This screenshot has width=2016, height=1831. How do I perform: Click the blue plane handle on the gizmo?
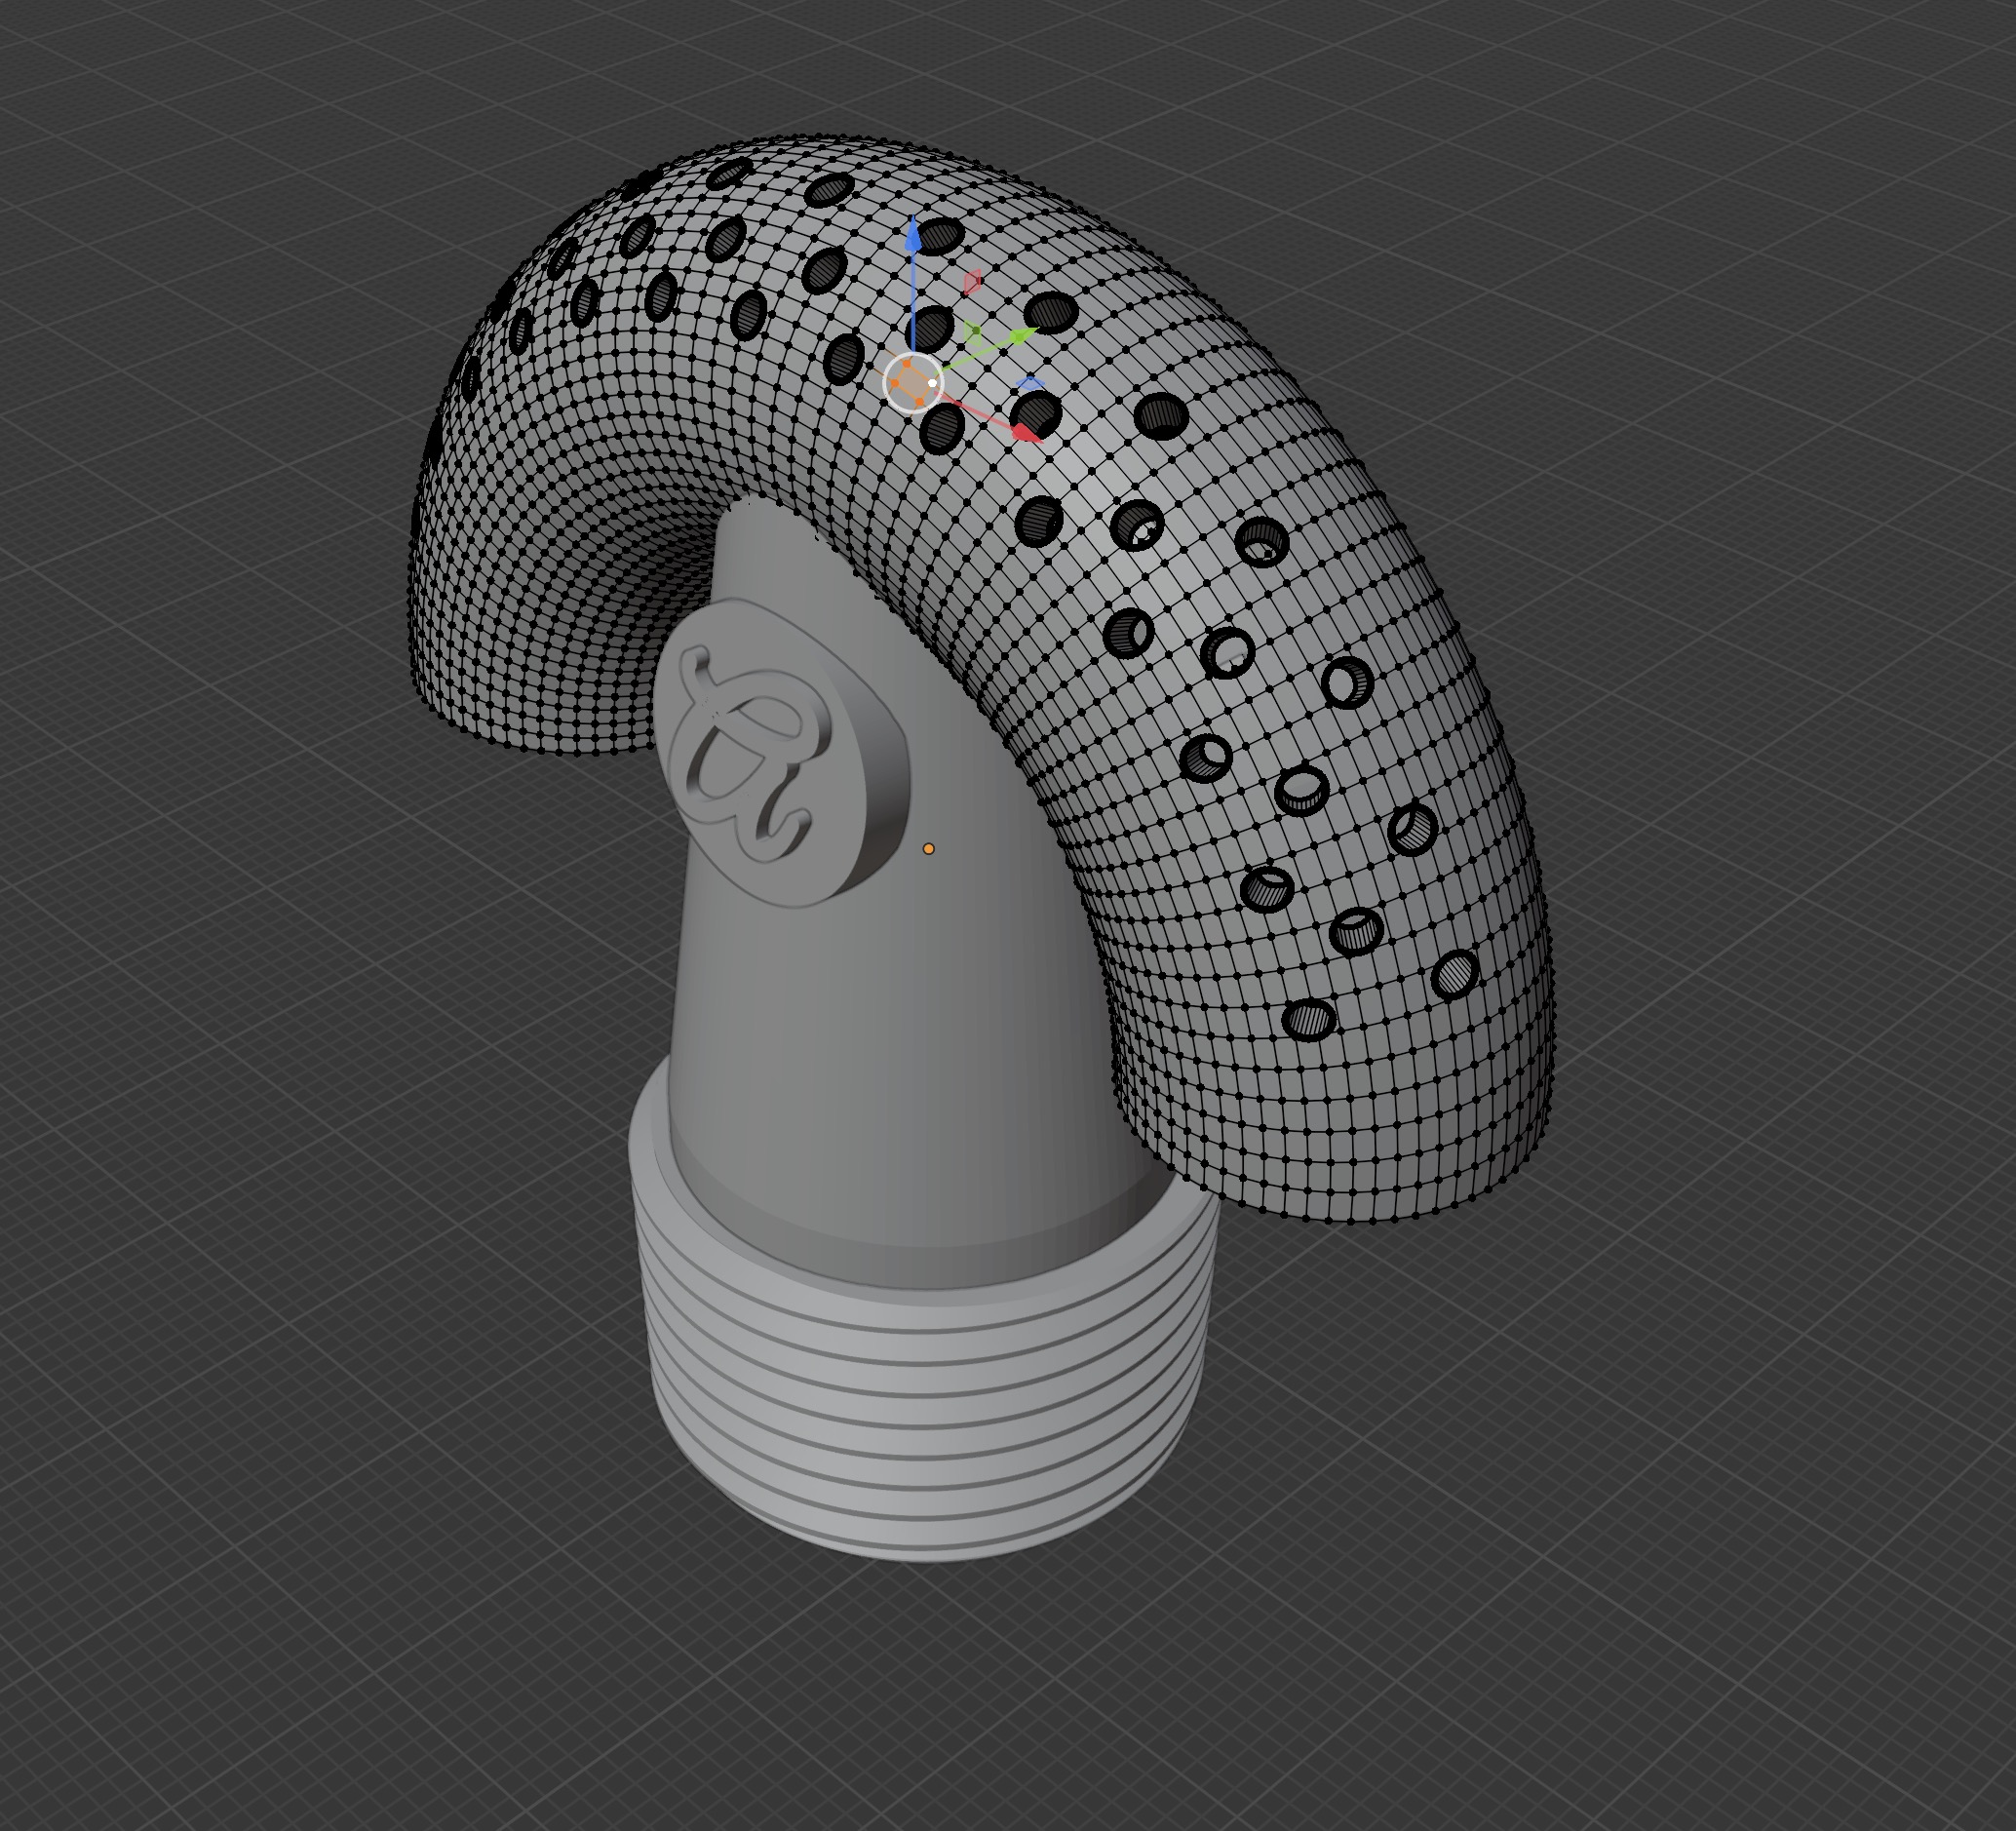click(x=1030, y=383)
